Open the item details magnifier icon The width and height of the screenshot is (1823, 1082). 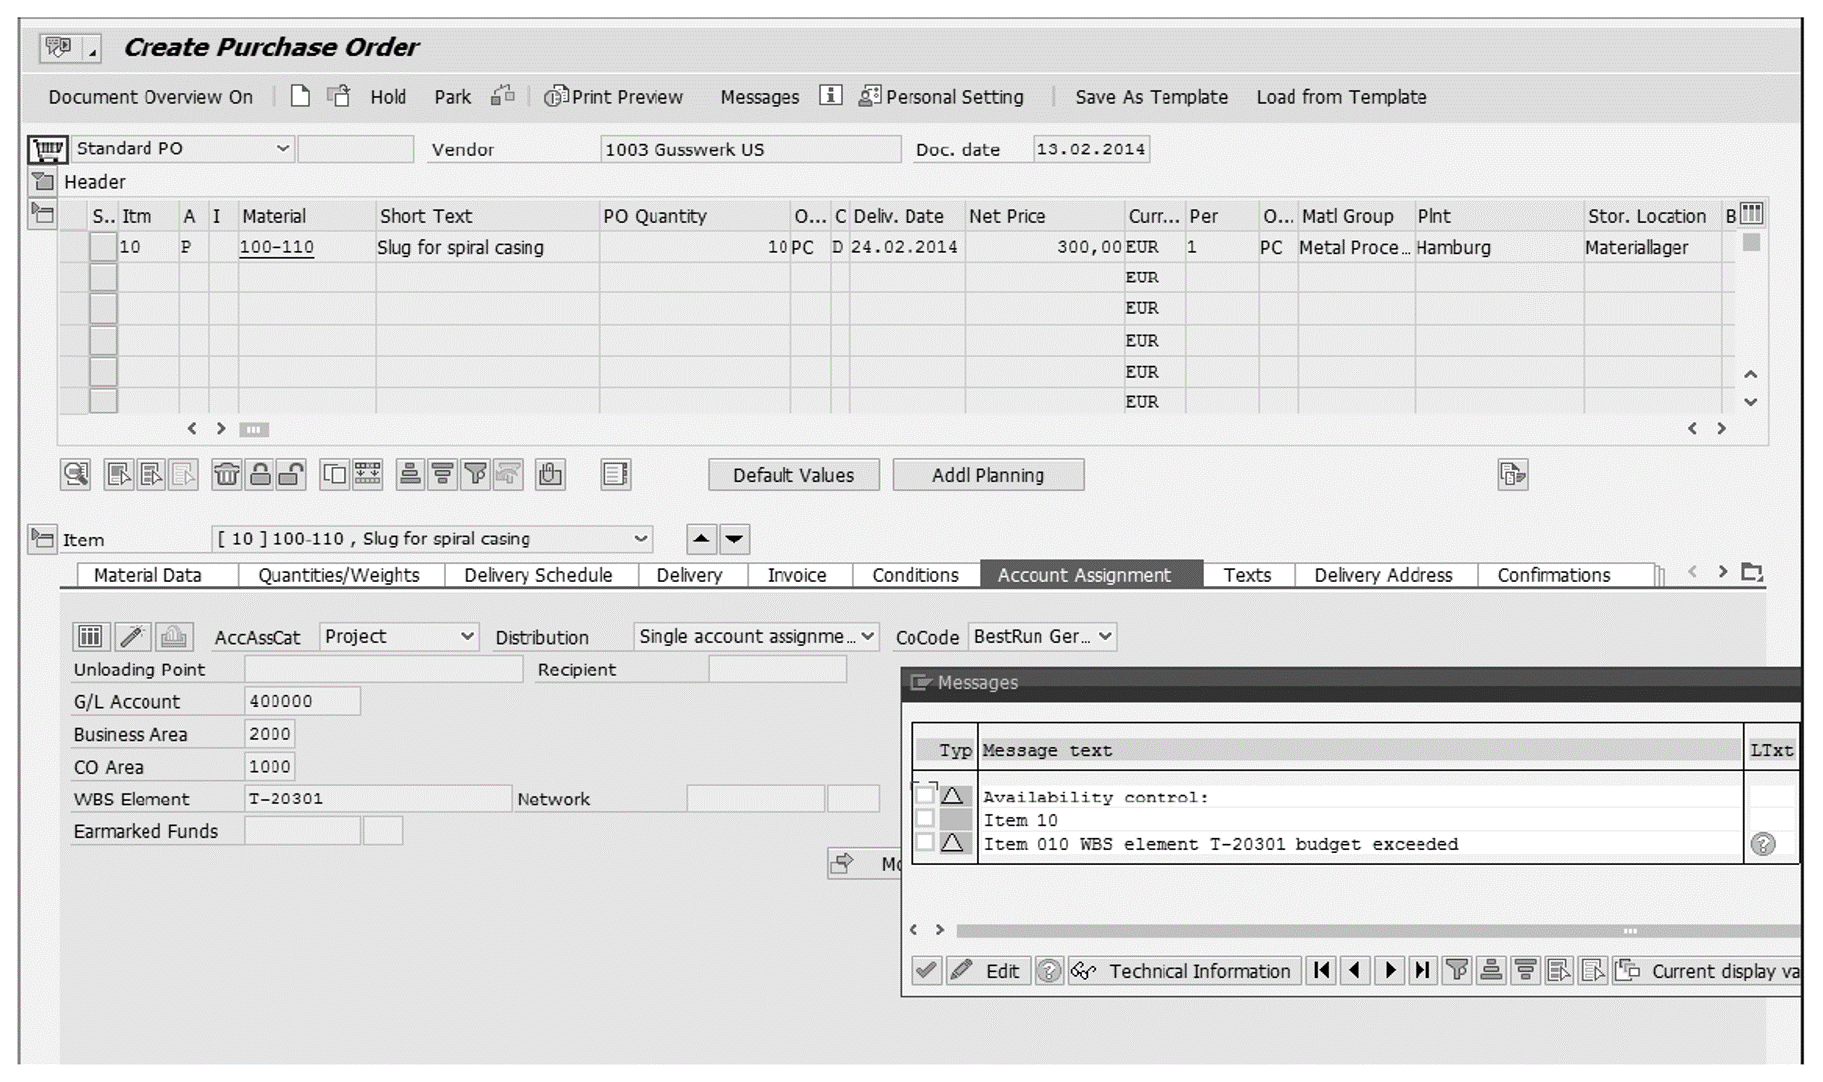(77, 475)
